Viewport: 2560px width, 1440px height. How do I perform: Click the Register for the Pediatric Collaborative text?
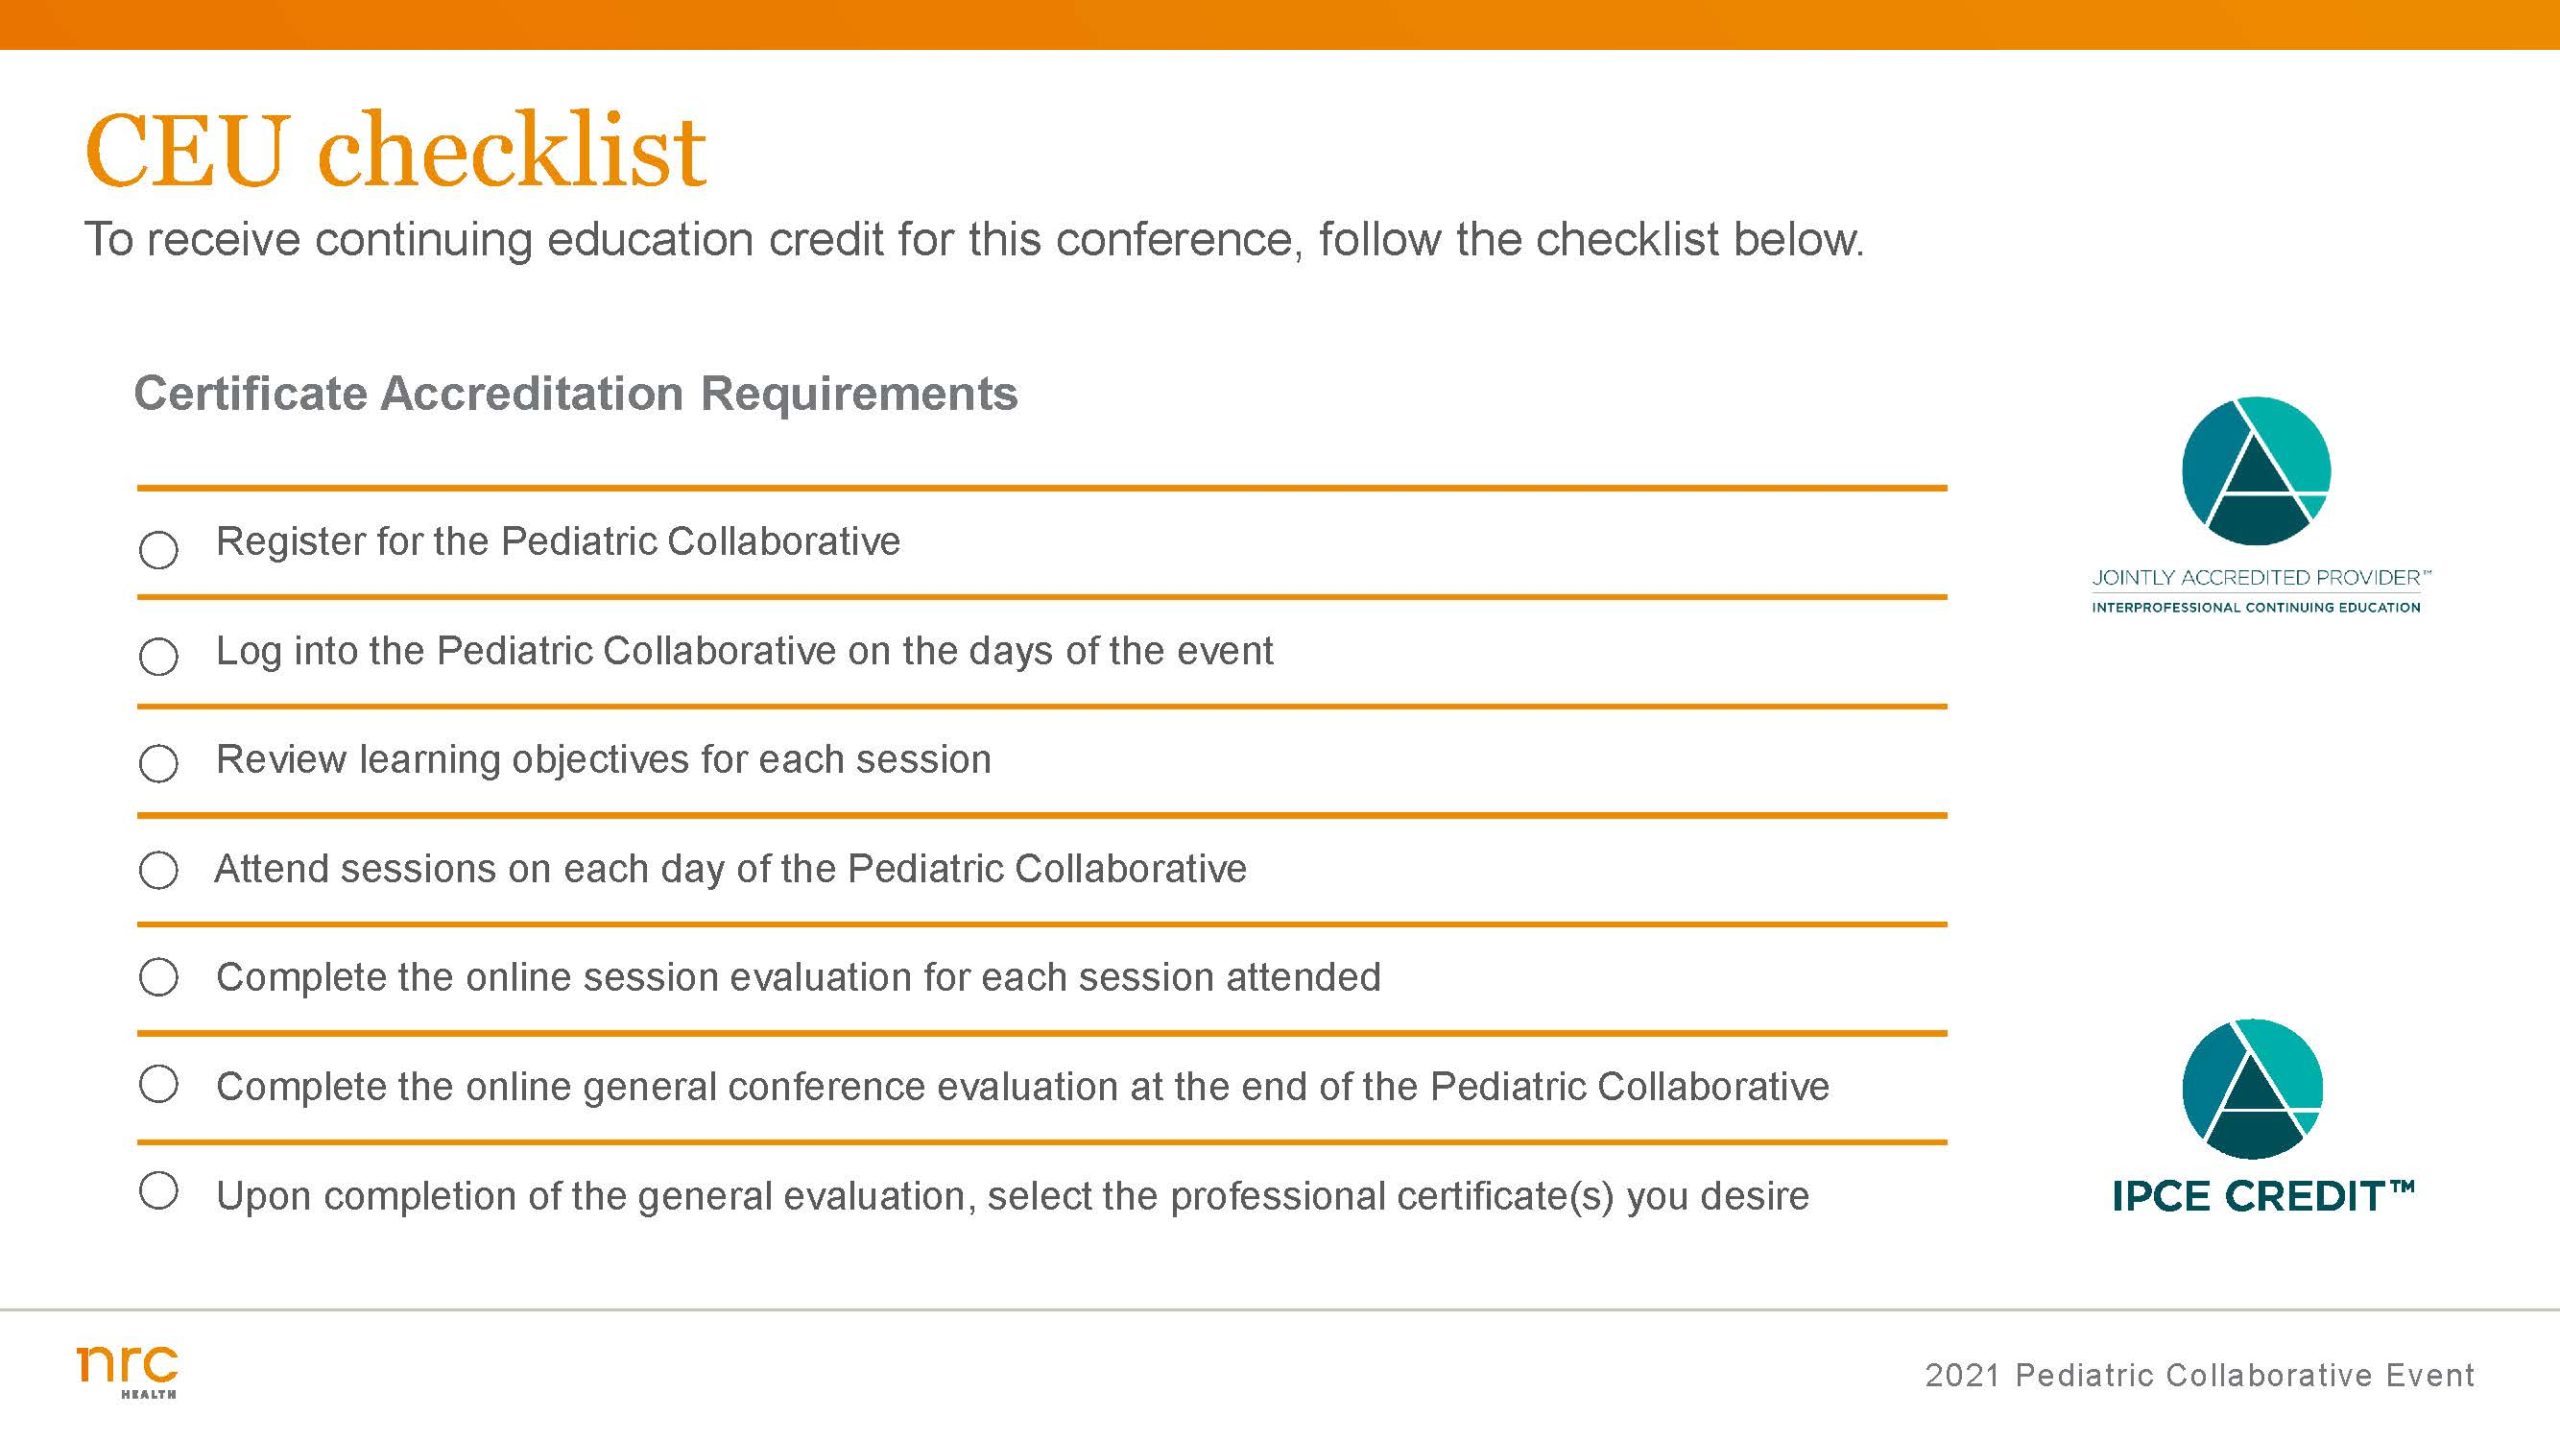tap(558, 542)
